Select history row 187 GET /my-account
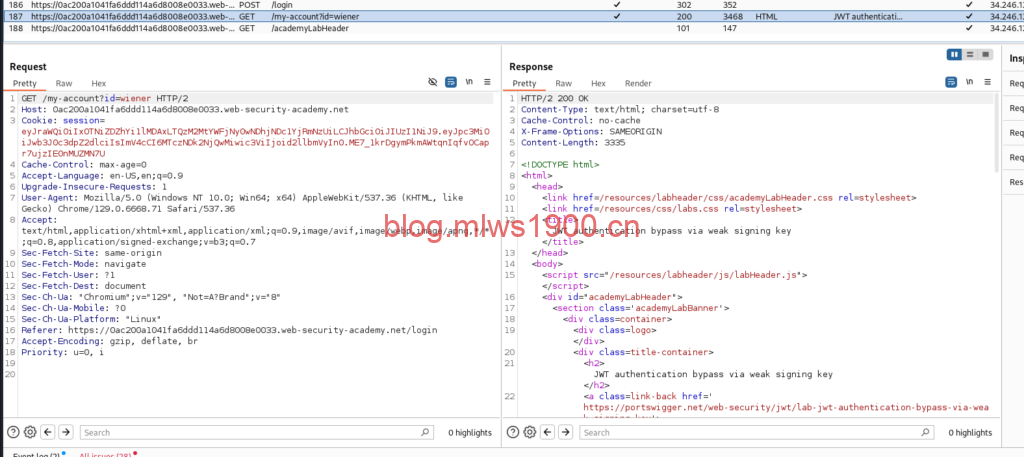Viewport: 1024px width, 457px height. click(x=512, y=16)
